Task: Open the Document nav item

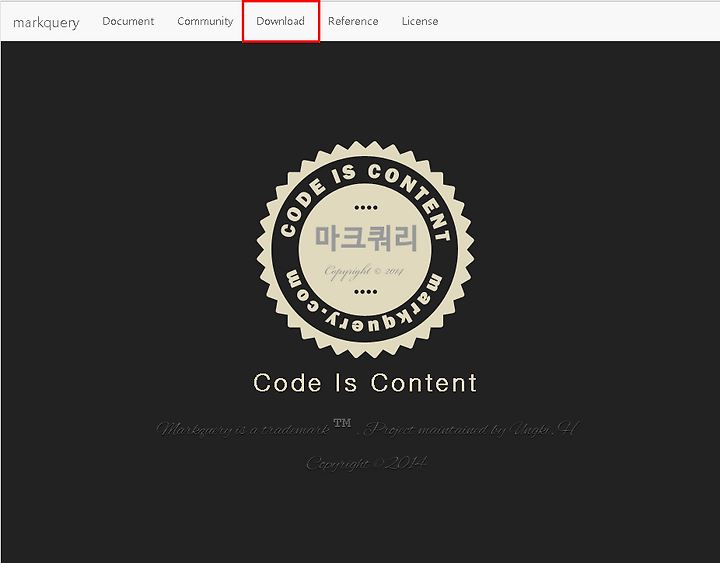Action: click(x=128, y=21)
